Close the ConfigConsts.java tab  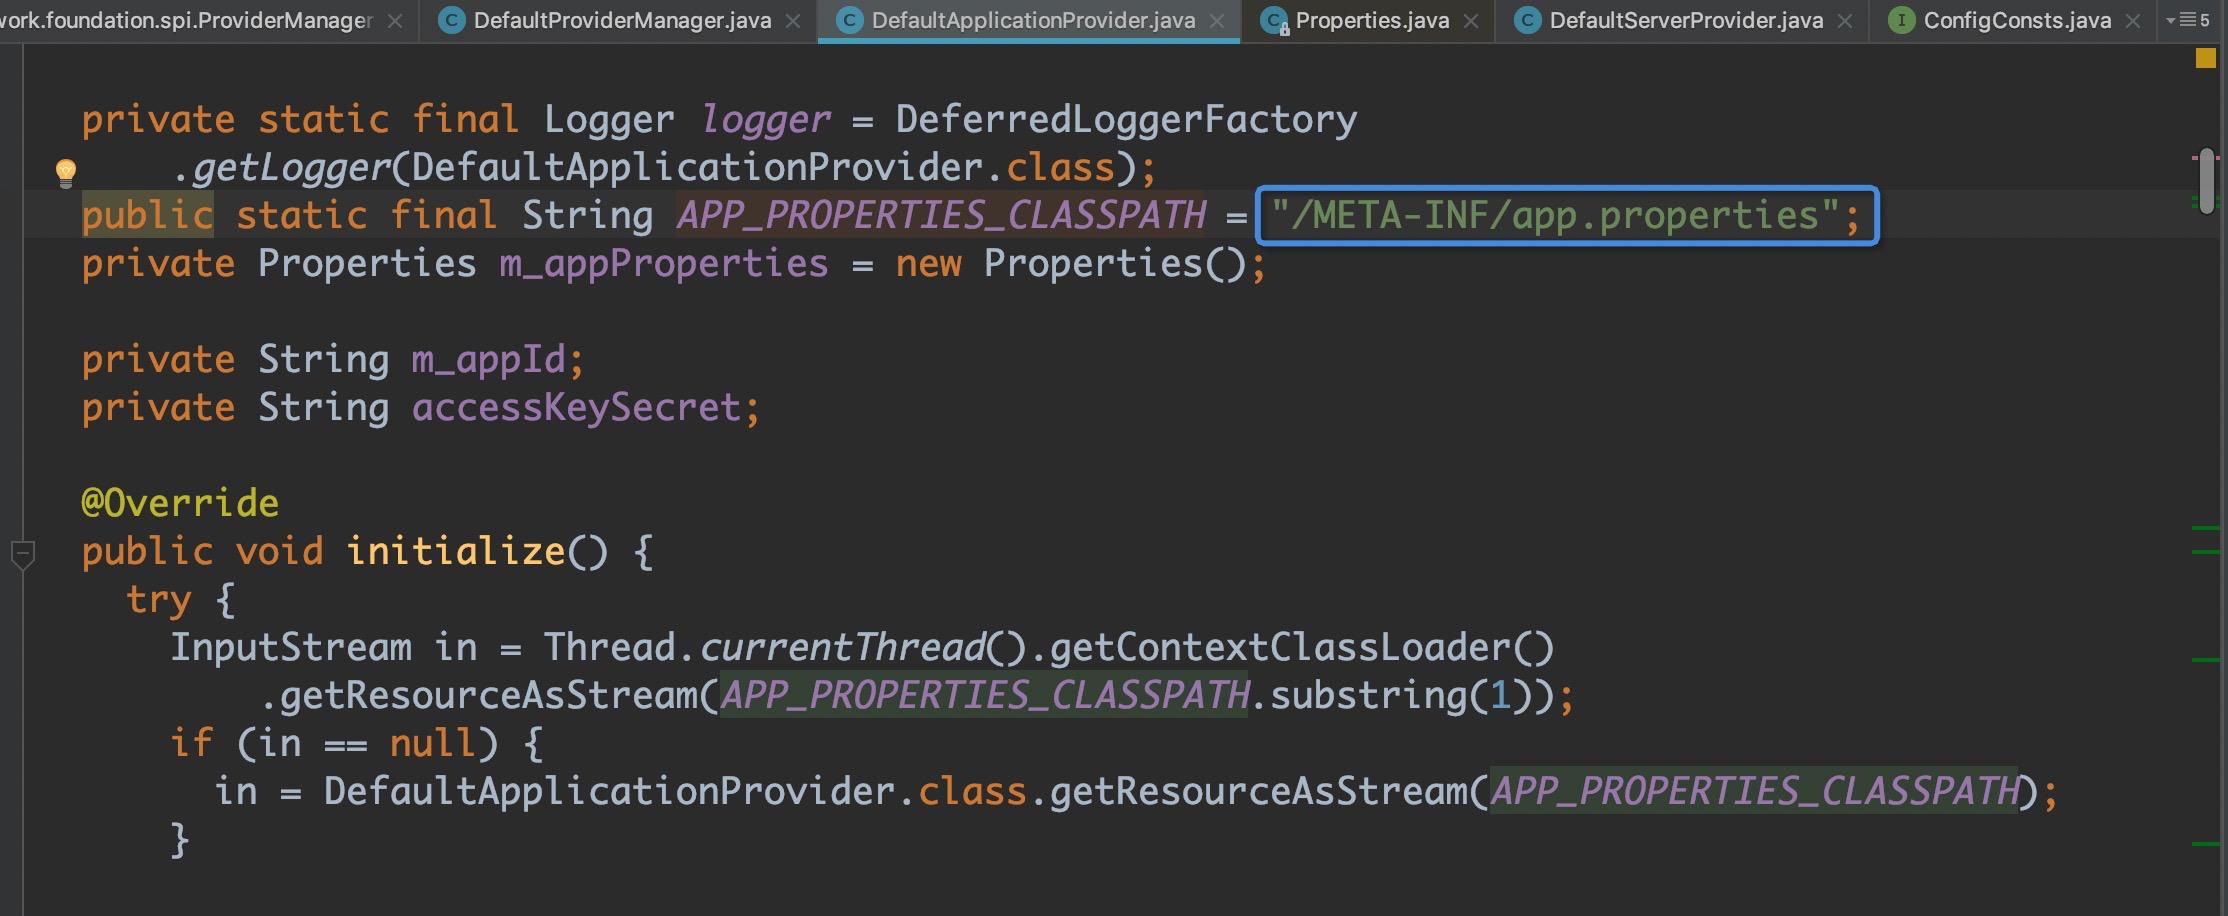(x=2133, y=21)
